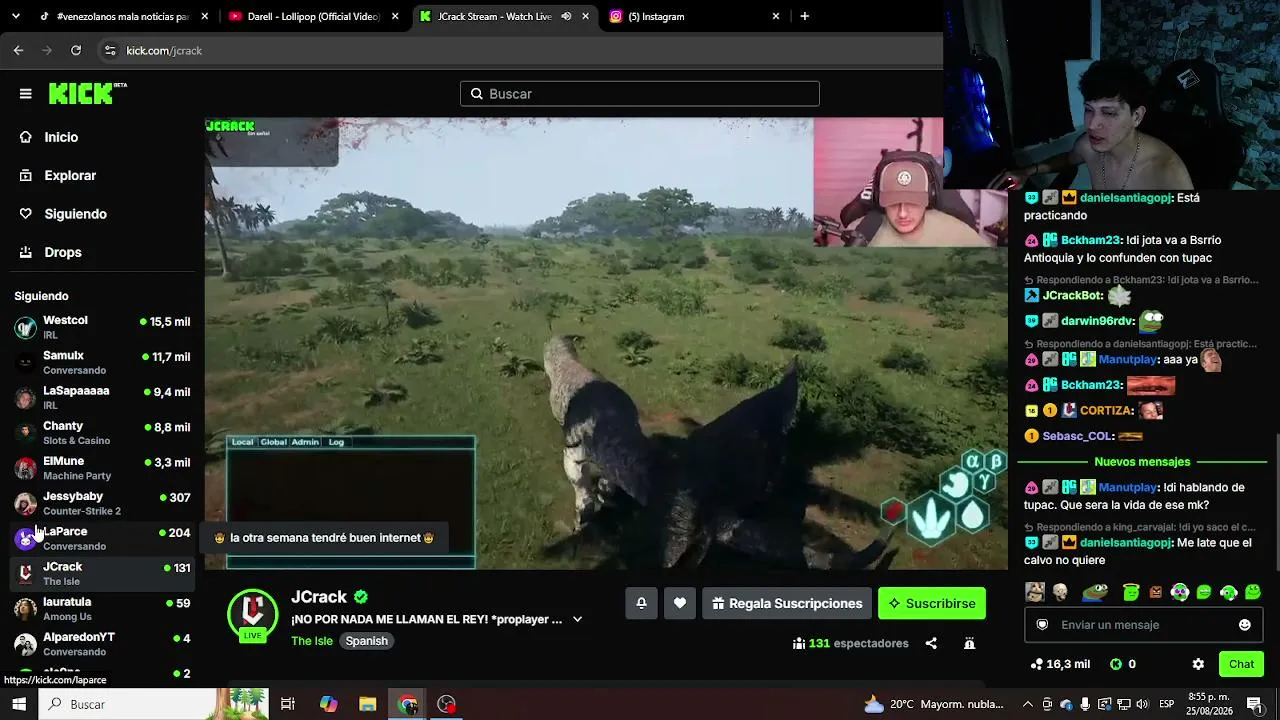1280x720 pixels.
Task: Open the emoji picker in chat input
Action: [1245, 625]
